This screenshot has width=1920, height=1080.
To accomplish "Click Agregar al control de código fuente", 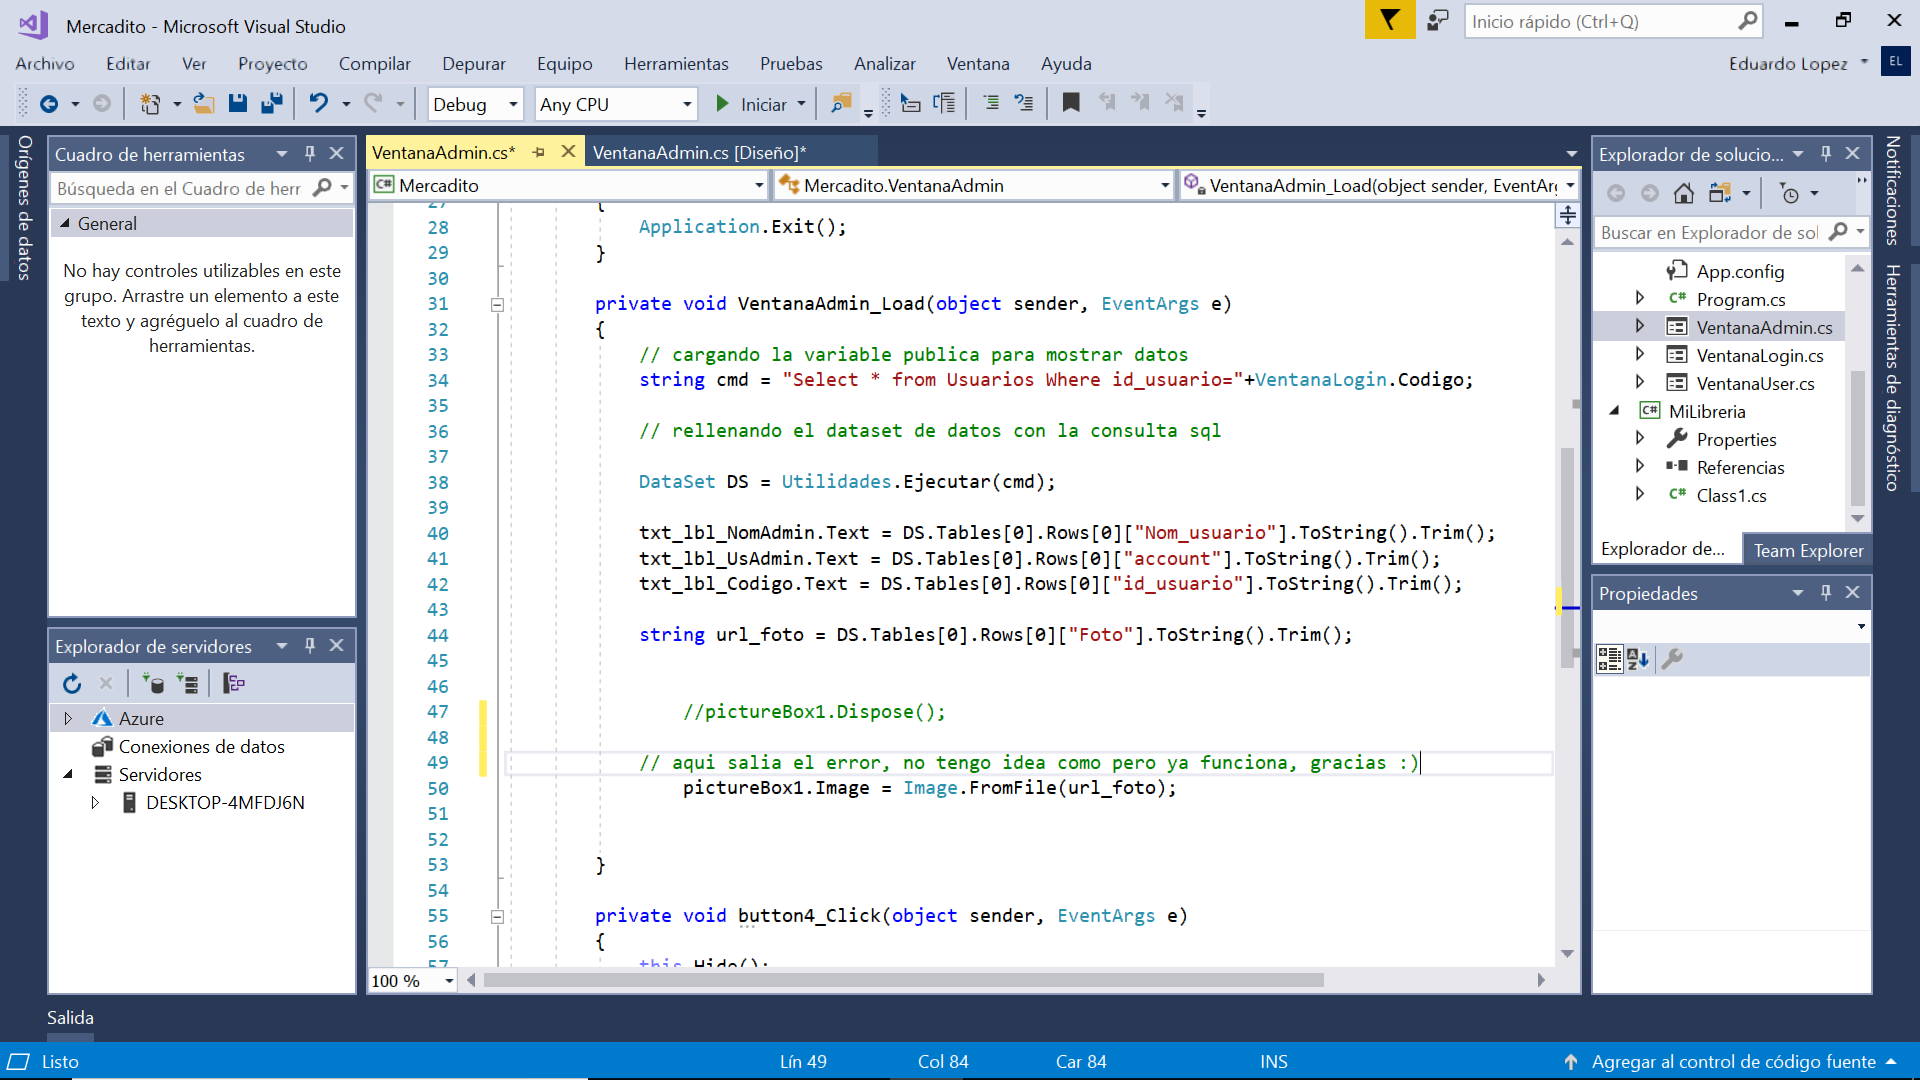I will coord(1733,1061).
